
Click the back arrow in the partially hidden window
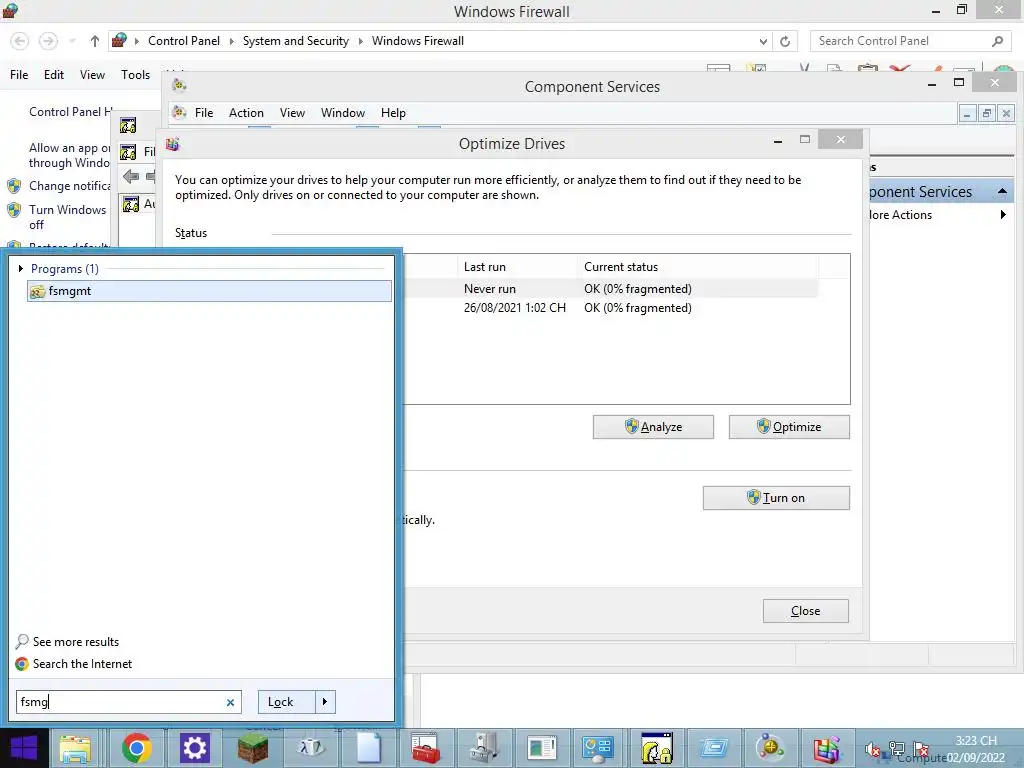tap(131, 176)
